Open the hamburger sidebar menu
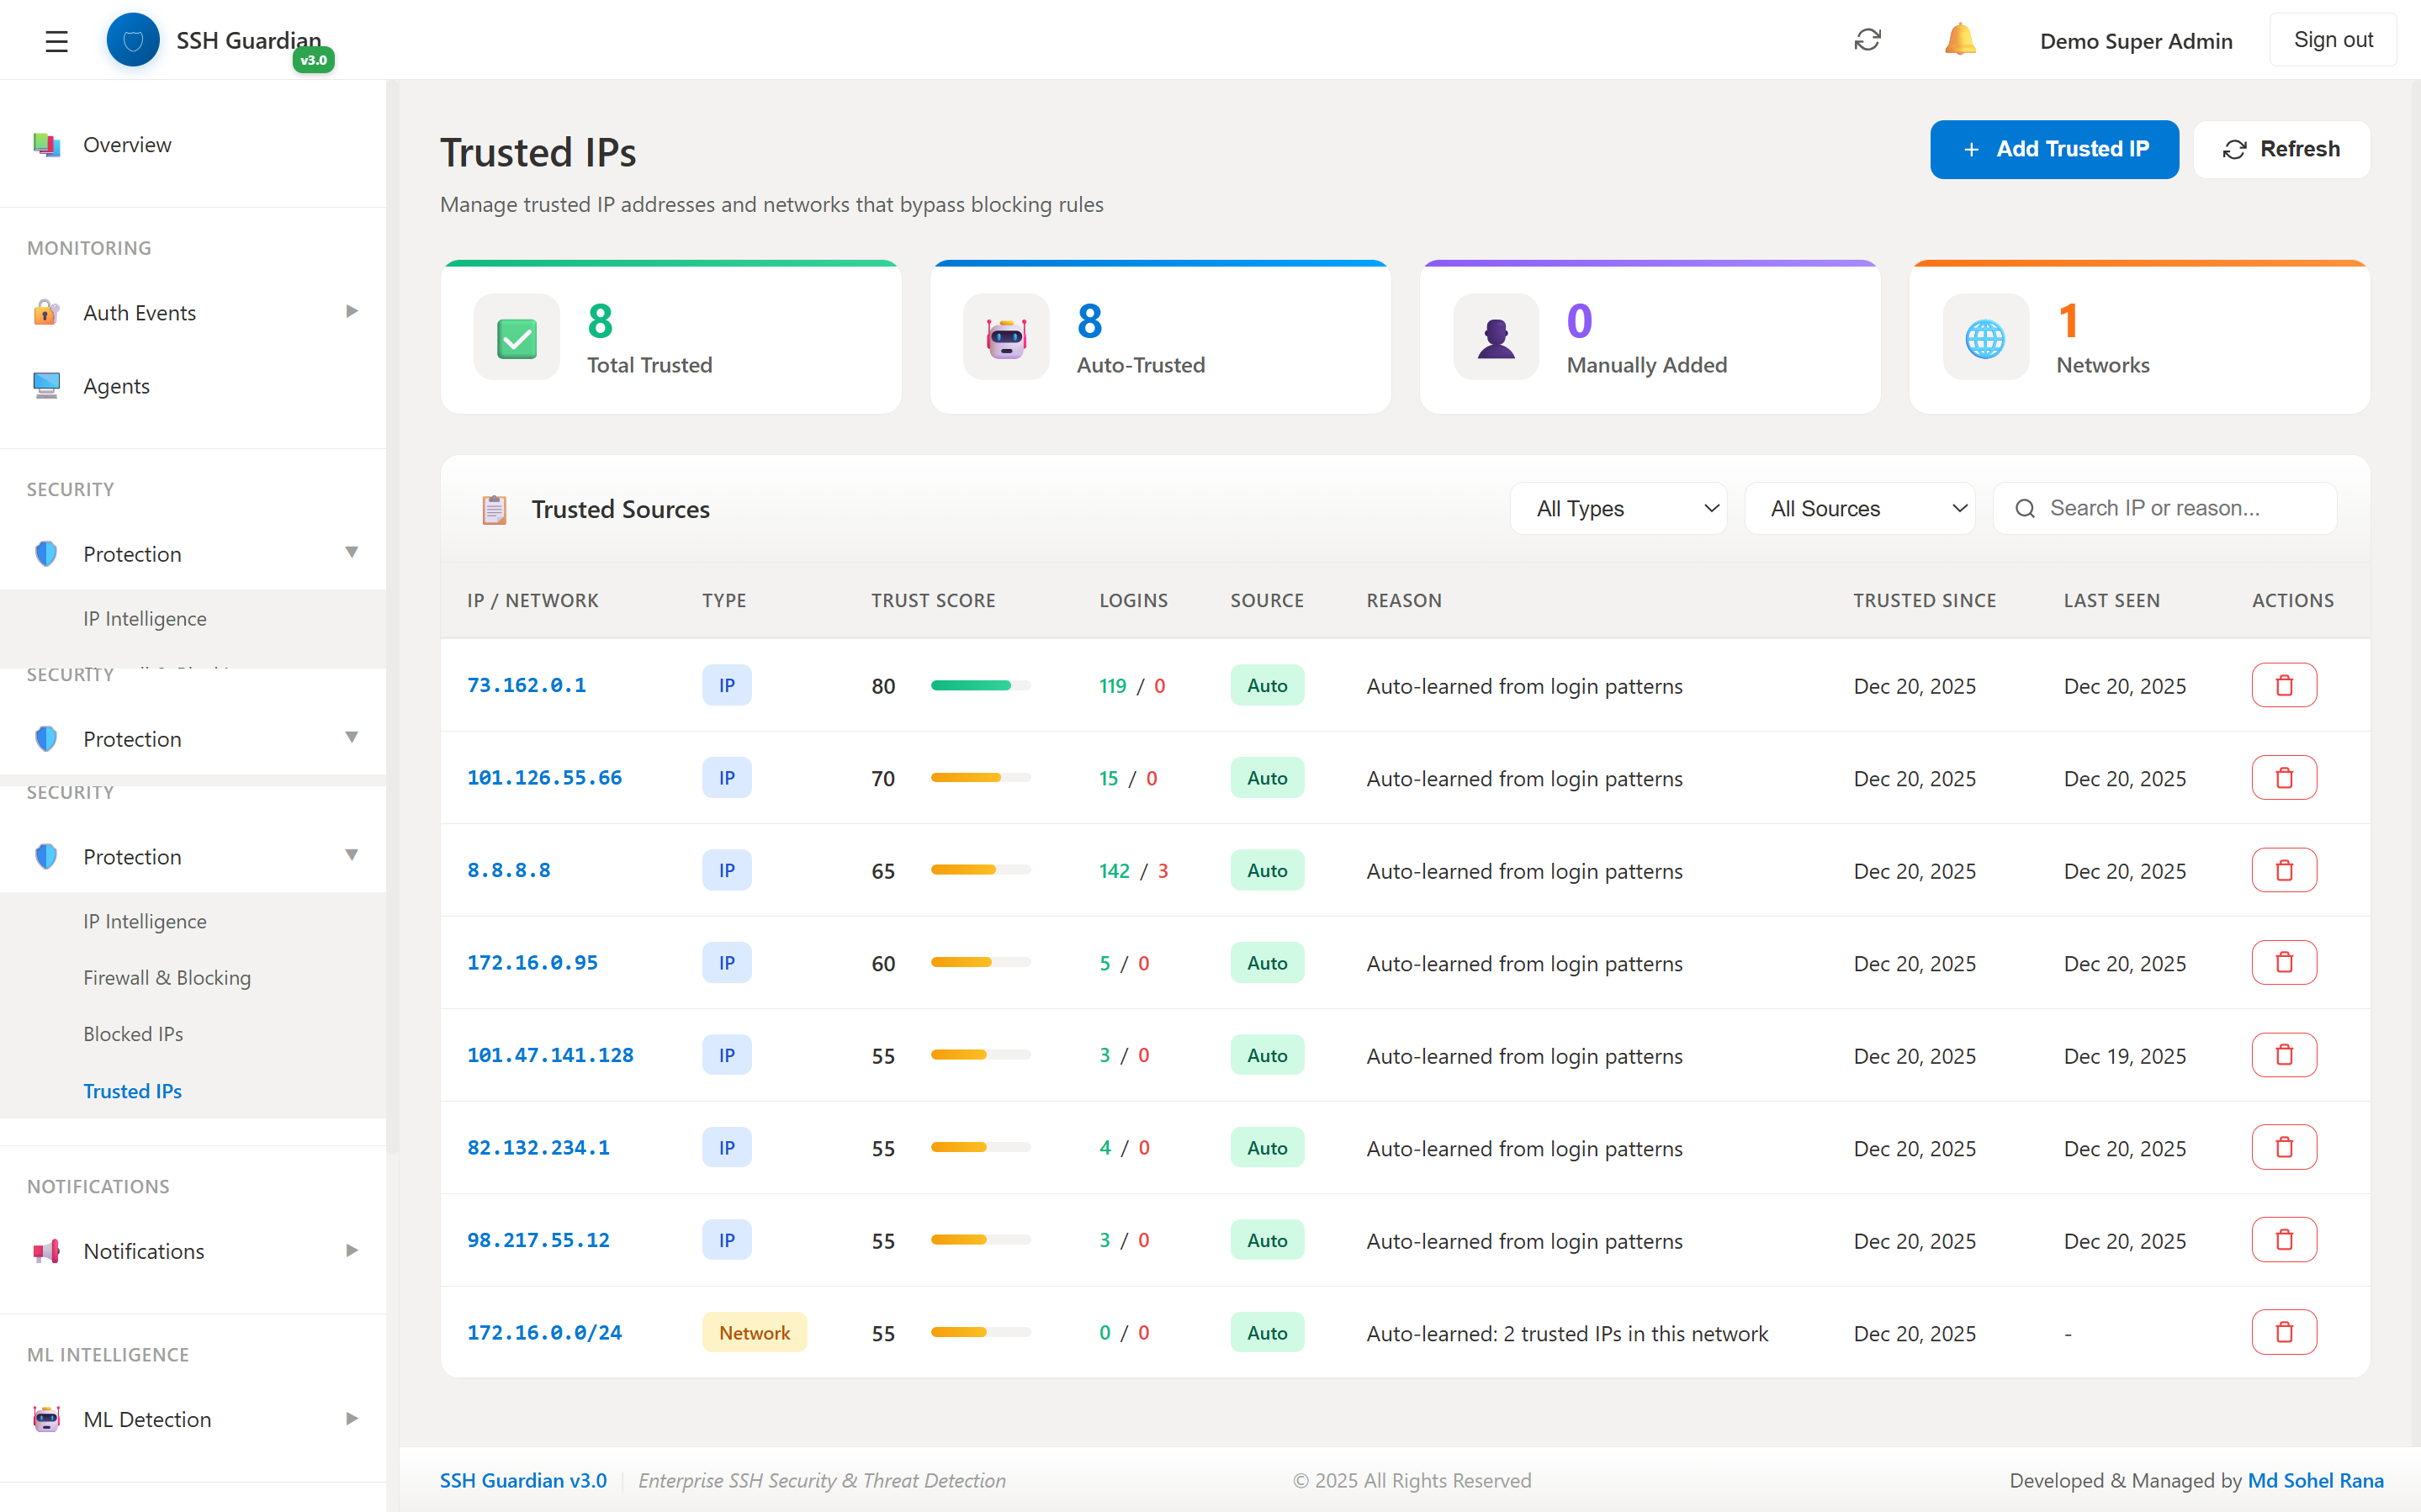 [x=56, y=41]
